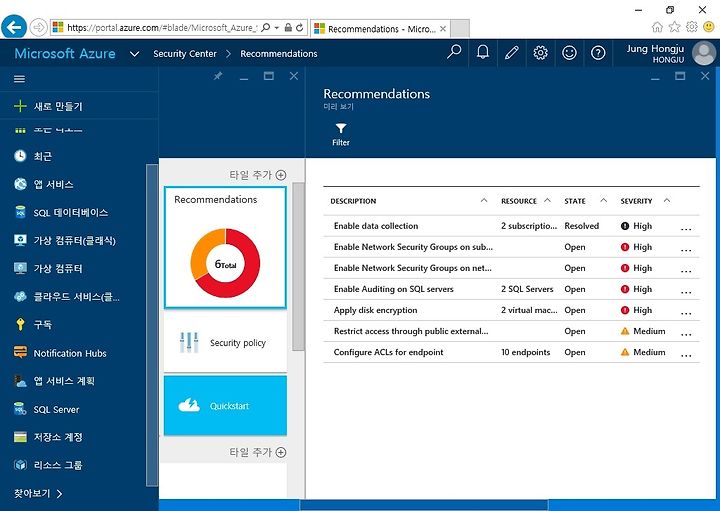Open ellipsis menu for Apply disk encryption
The image size is (720, 511).
click(x=686, y=313)
